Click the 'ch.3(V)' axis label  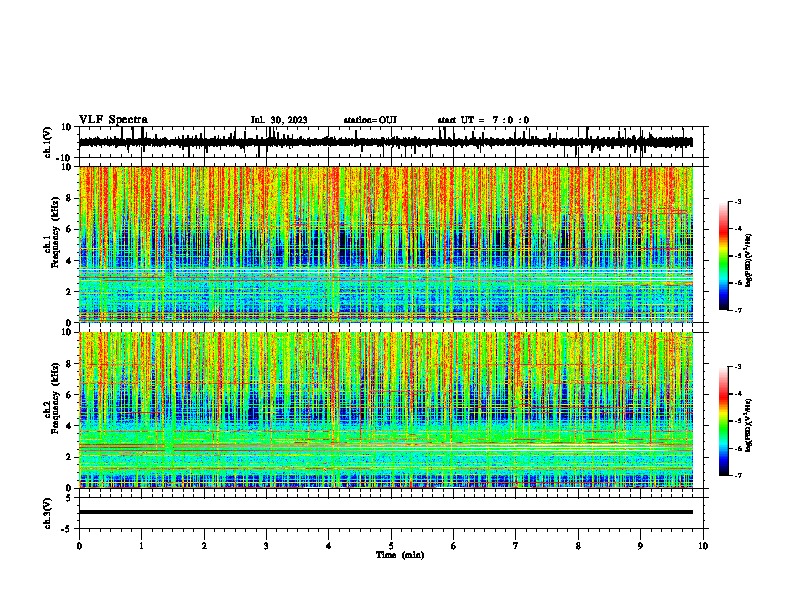pyautogui.click(x=48, y=513)
